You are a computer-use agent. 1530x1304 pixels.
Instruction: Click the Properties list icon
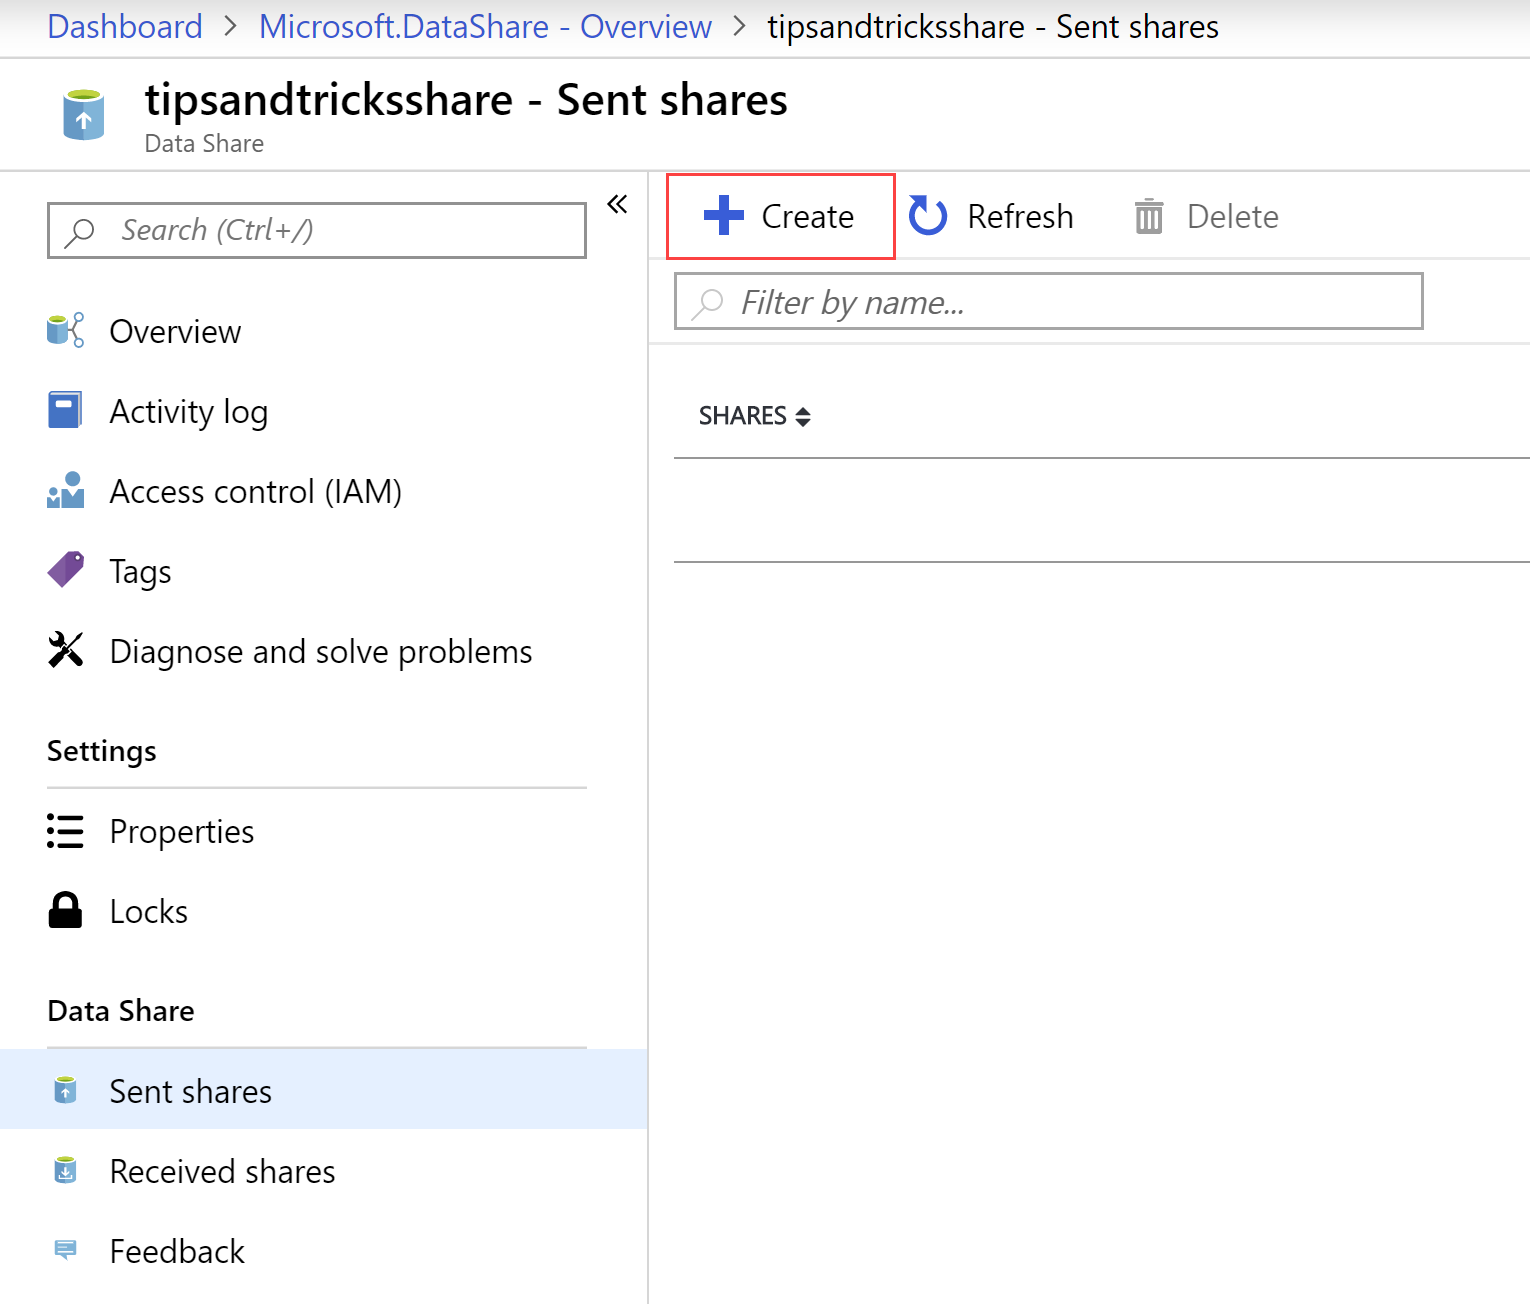(x=66, y=831)
